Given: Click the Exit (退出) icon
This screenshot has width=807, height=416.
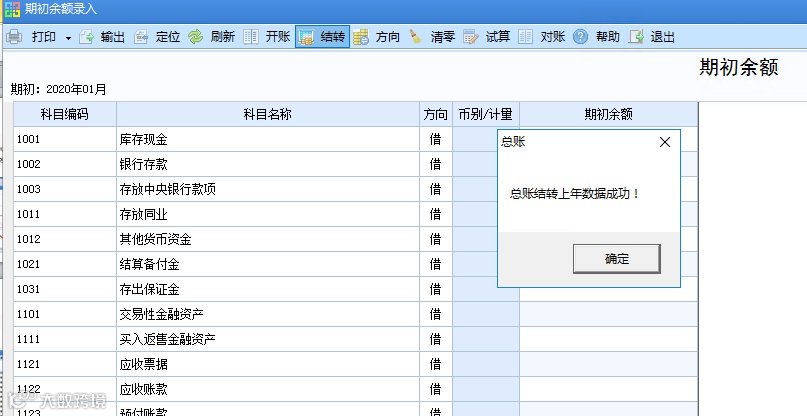Looking at the screenshot, I should point(636,37).
